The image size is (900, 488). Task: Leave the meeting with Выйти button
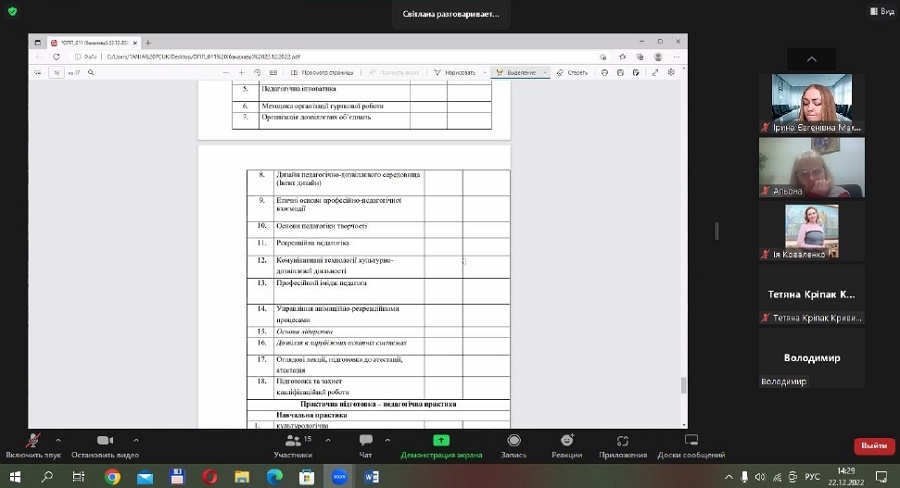(873, 446)
